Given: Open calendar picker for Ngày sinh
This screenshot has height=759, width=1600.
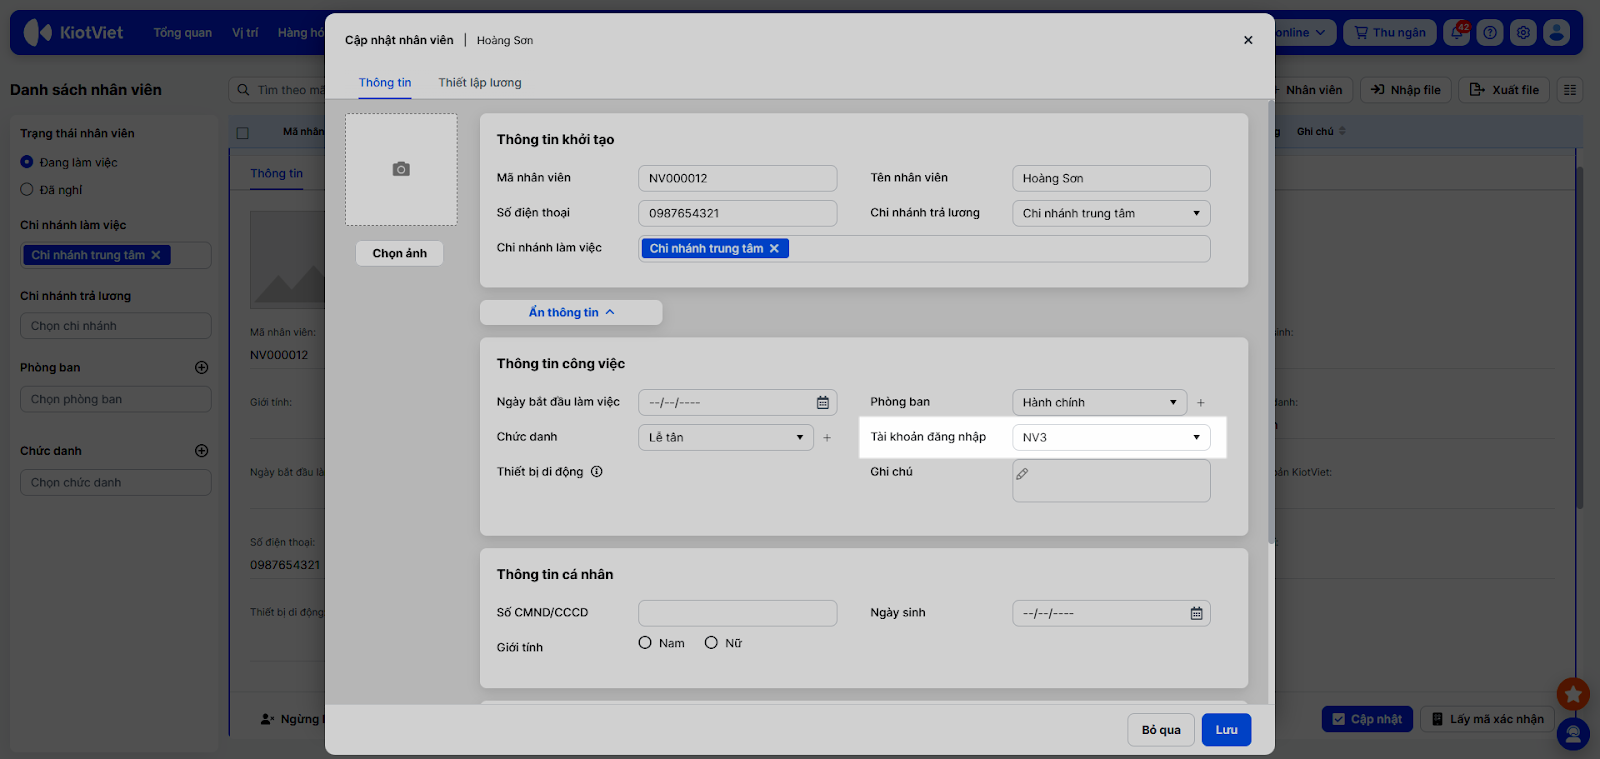Looking at the screenshot, I should pyautogui.click(x=1196, y=613).
